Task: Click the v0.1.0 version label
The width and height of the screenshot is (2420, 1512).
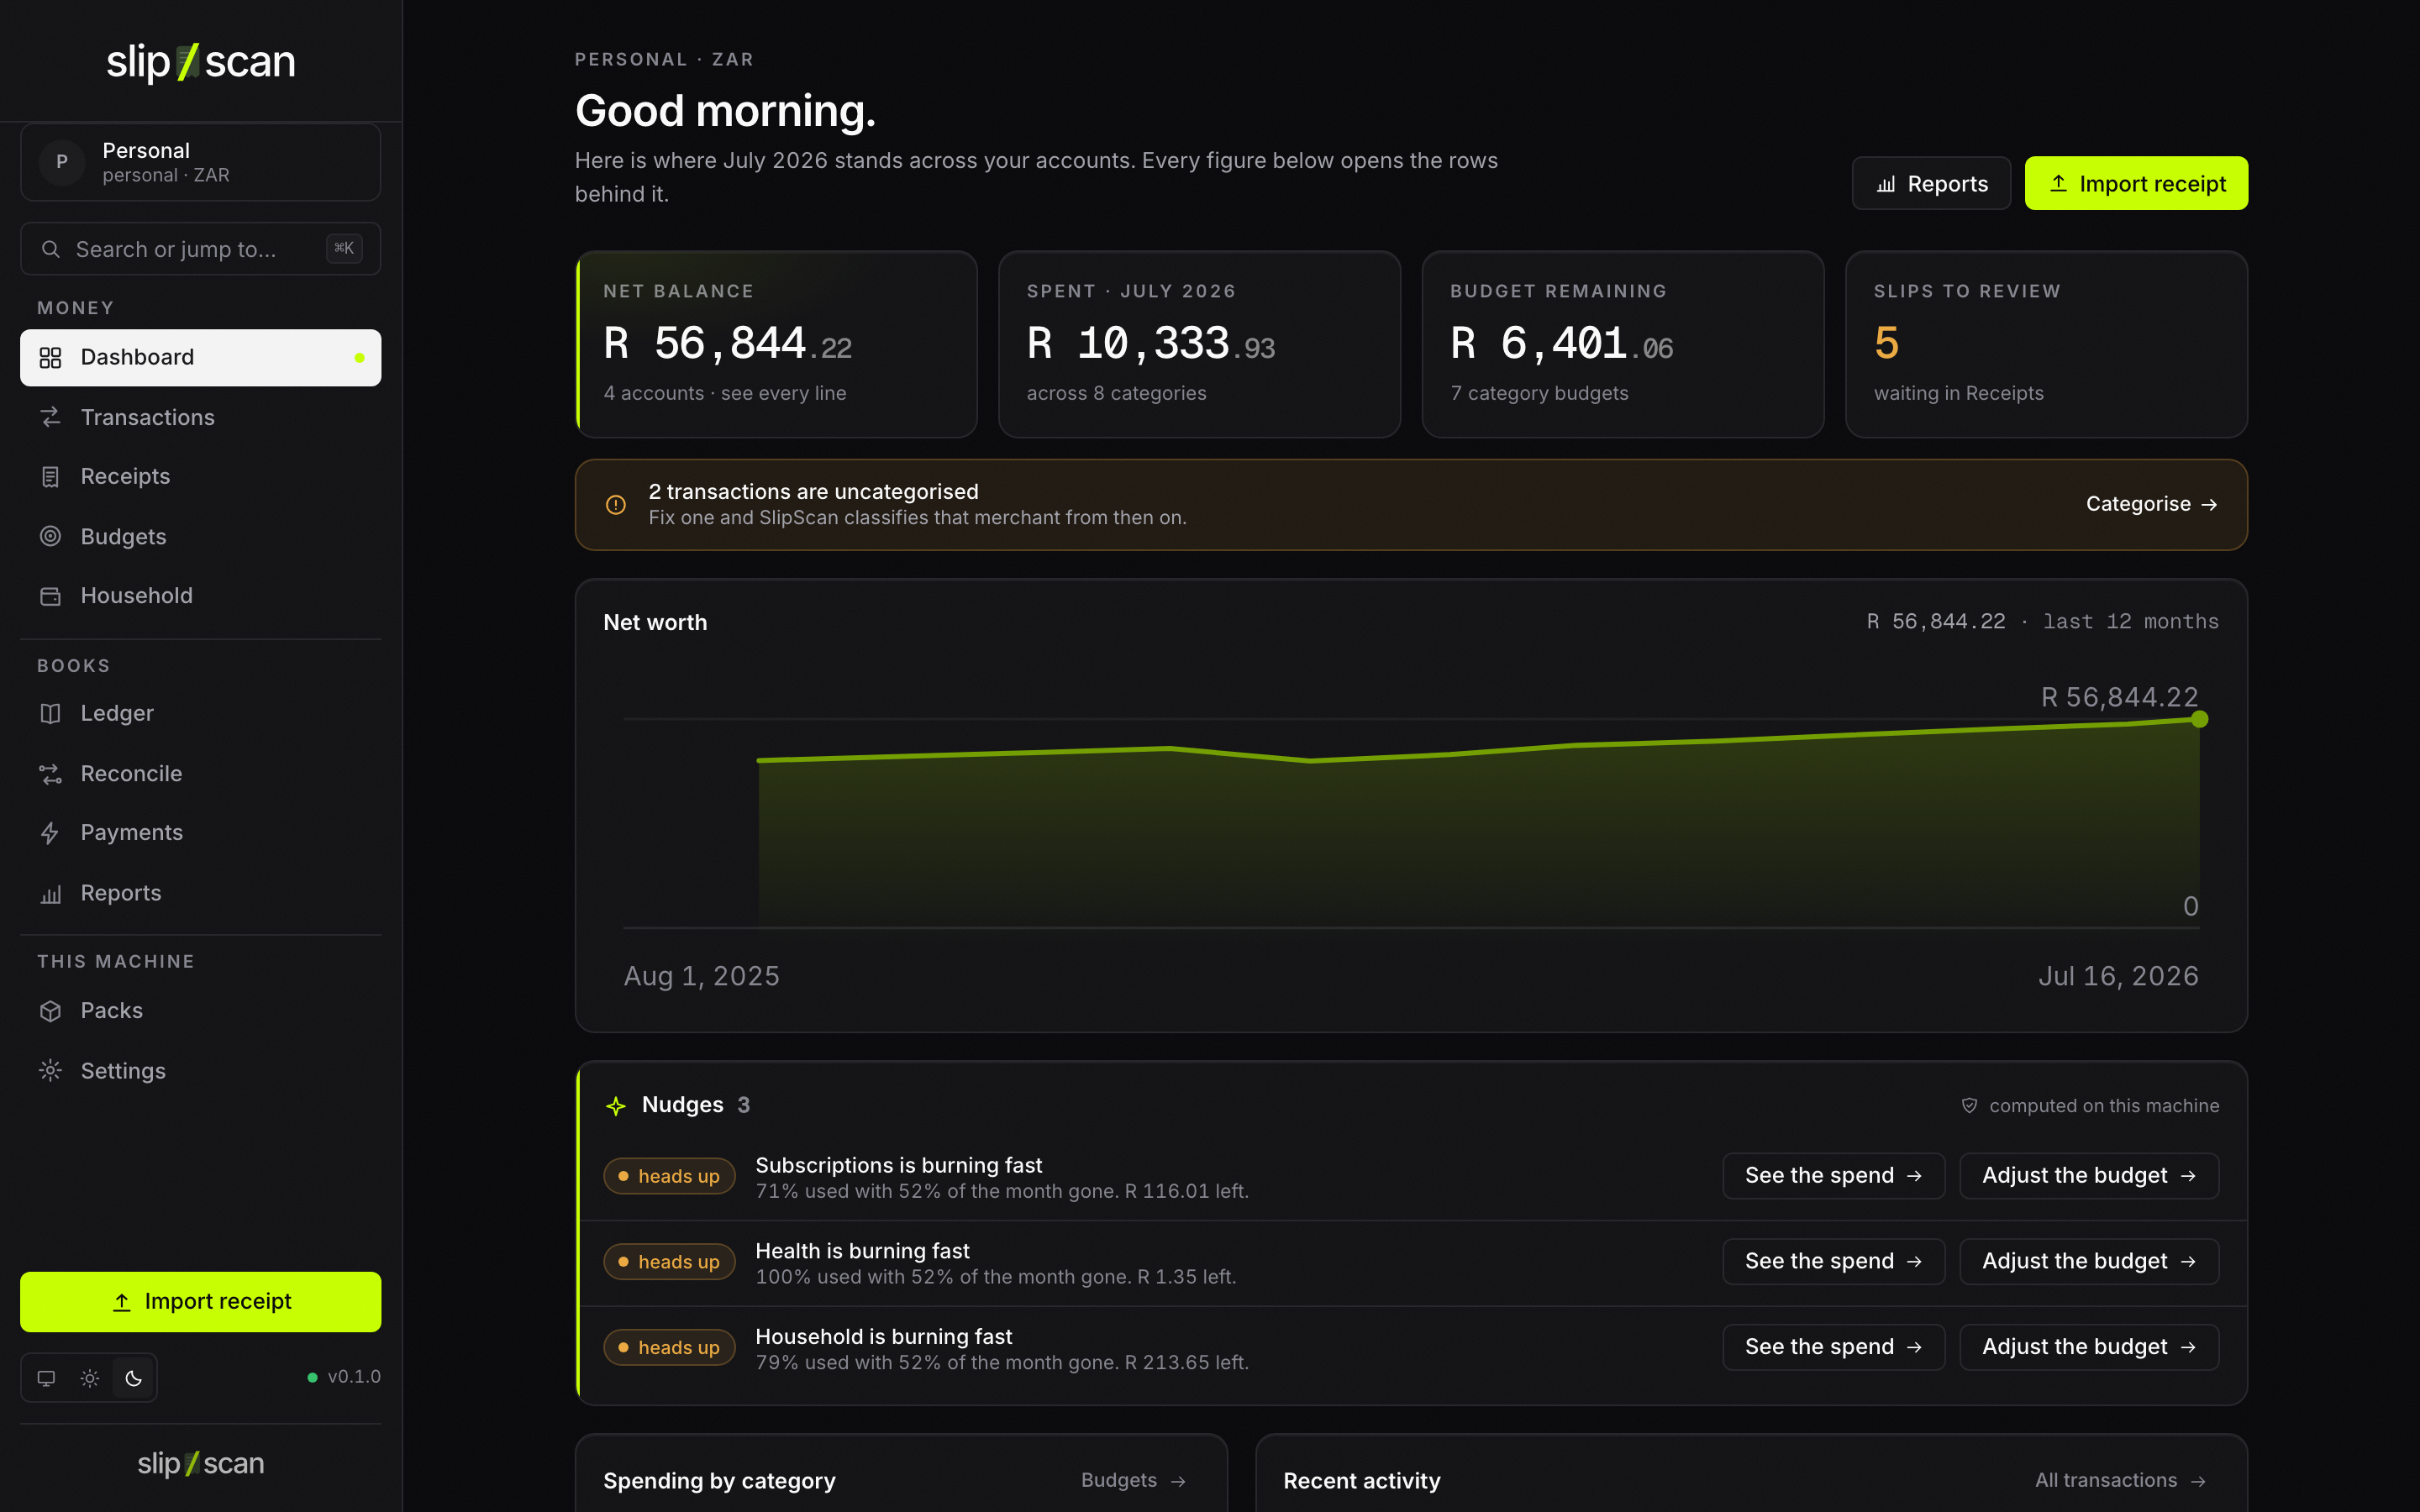Action: tap(354, 1377)
